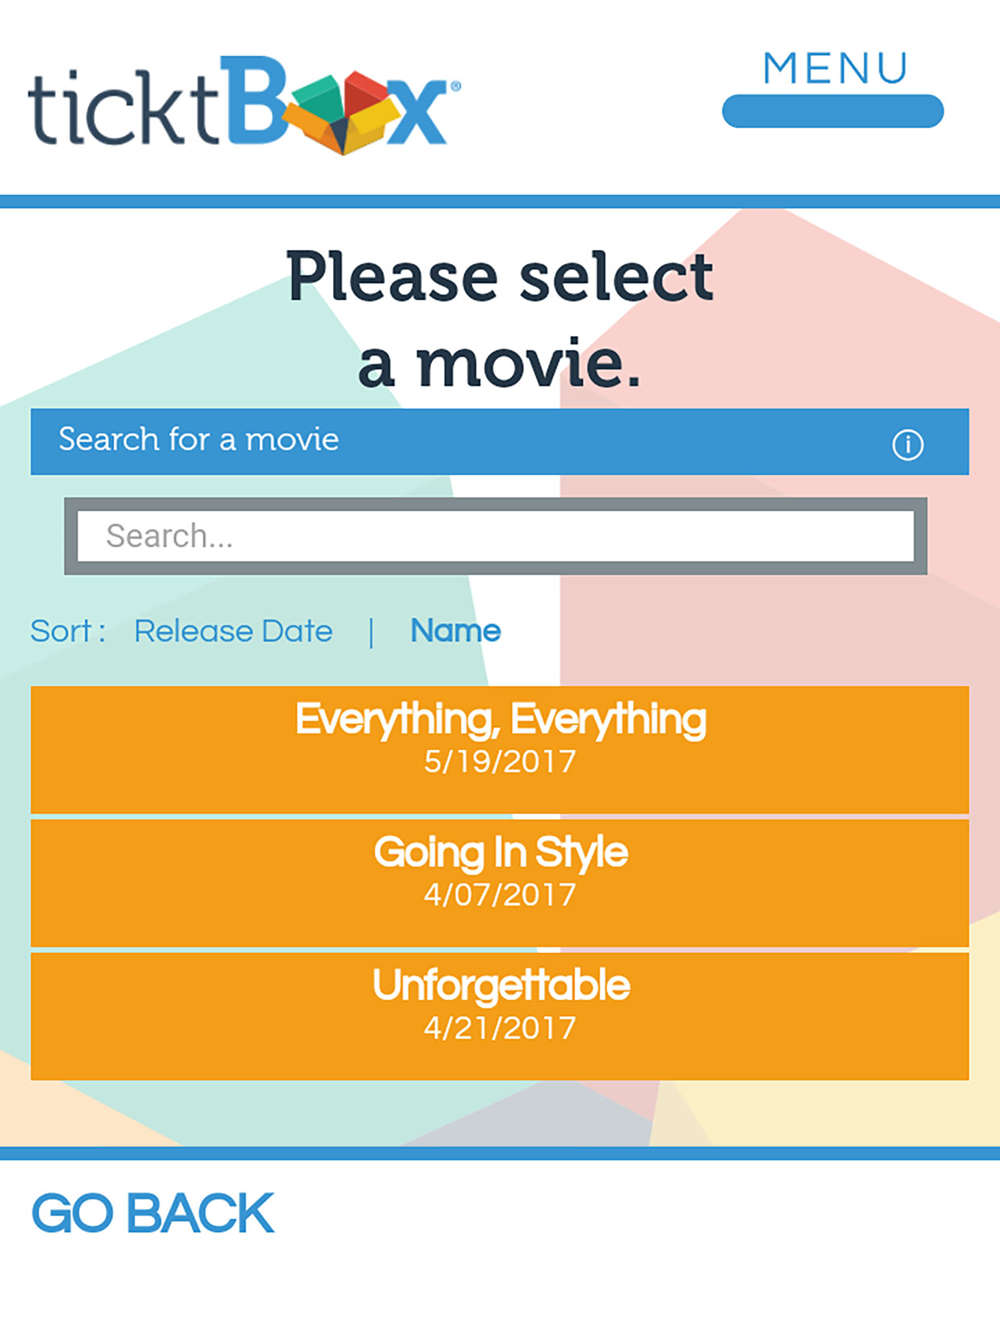Click the 5/19/2017 release date
Viewport: 1000px width, 1334px height.
click(500, 762)
